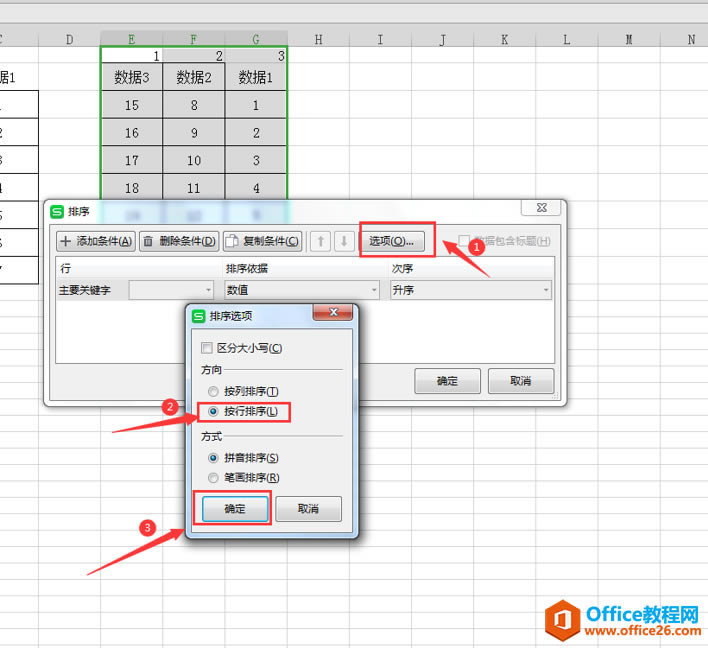Viewport: 708px width, 648px height.
Task: Select sort by row (按行排序) radio button
Action: 213,411
